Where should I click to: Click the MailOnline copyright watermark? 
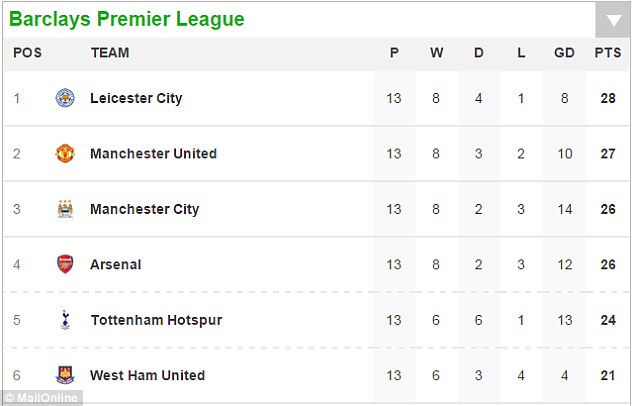click(42, 398)
